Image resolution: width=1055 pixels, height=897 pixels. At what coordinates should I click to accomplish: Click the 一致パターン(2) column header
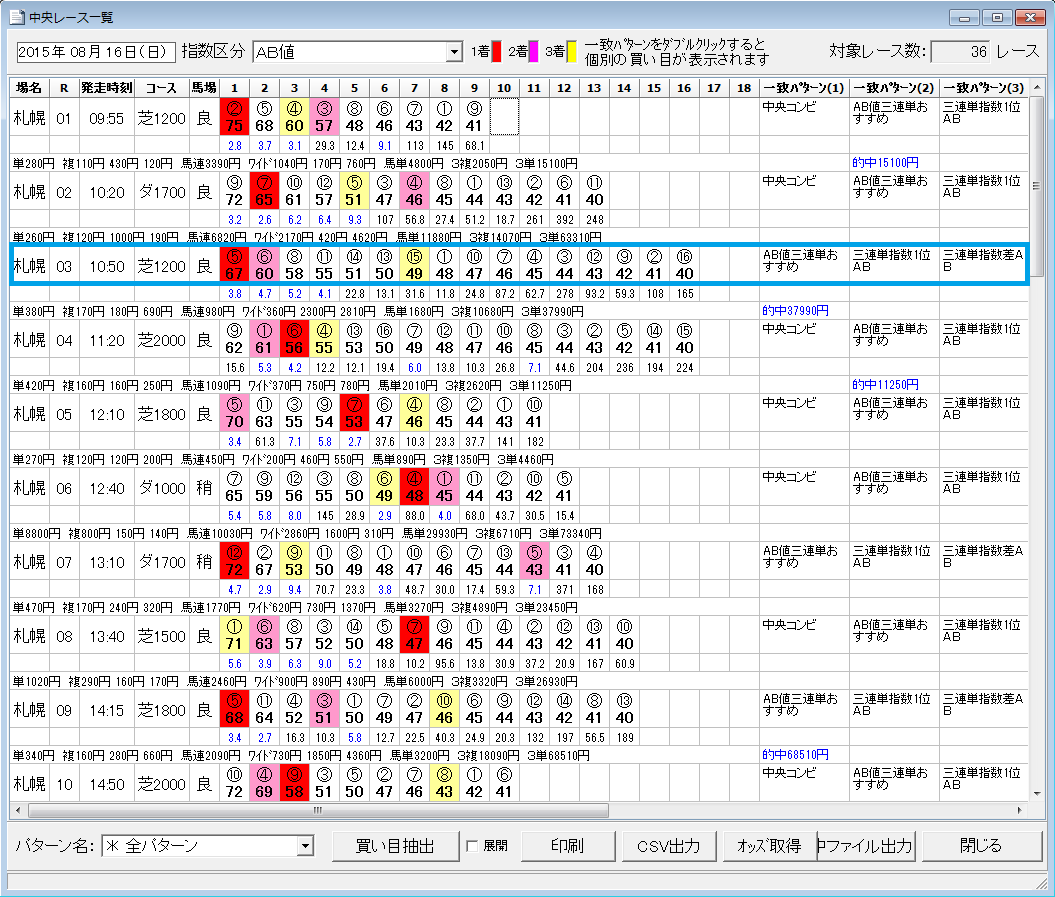[894, 87]
